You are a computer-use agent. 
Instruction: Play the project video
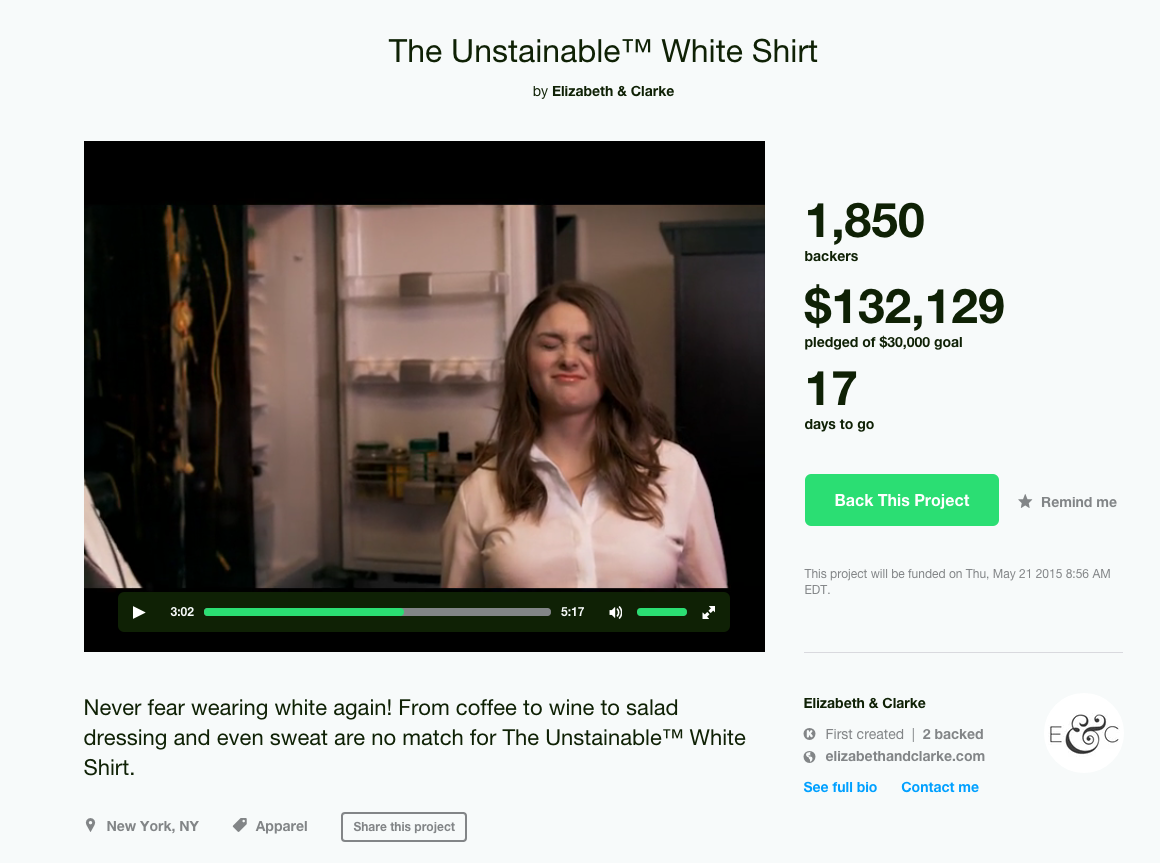point(138,612)
